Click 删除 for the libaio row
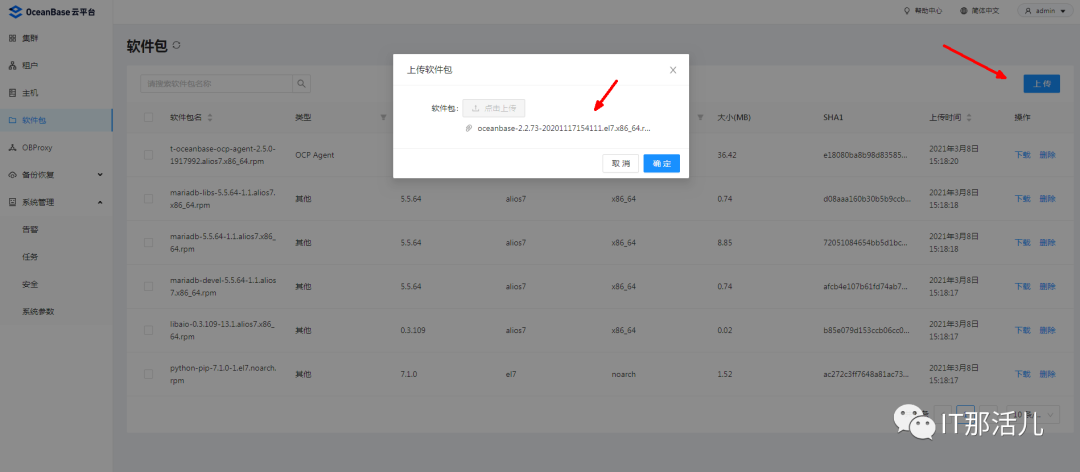1080x472 pixels. point(1047,331)
